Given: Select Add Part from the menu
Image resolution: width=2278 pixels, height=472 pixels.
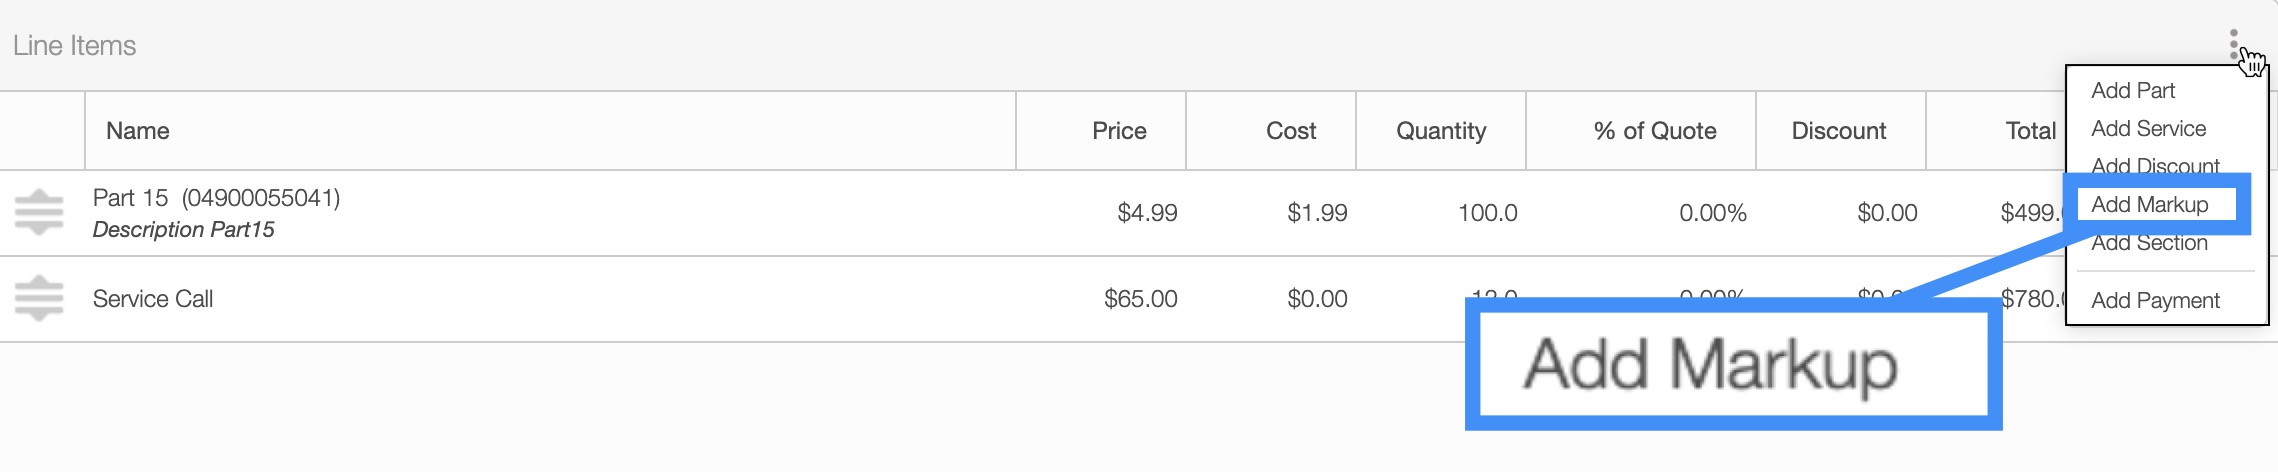Looking at the screenshot, I should click(x=2133, y=90).
